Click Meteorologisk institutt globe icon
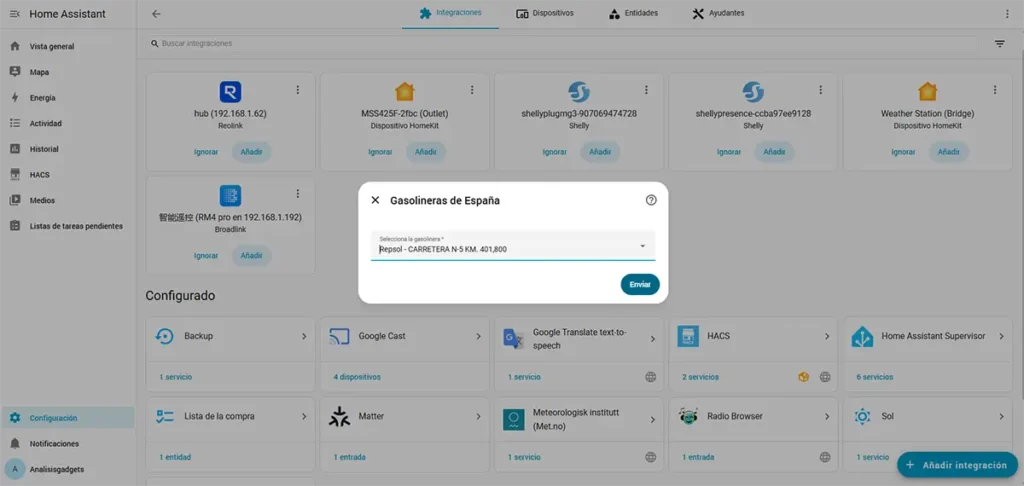The image size is (1024, 486). (x=650, y=457)
